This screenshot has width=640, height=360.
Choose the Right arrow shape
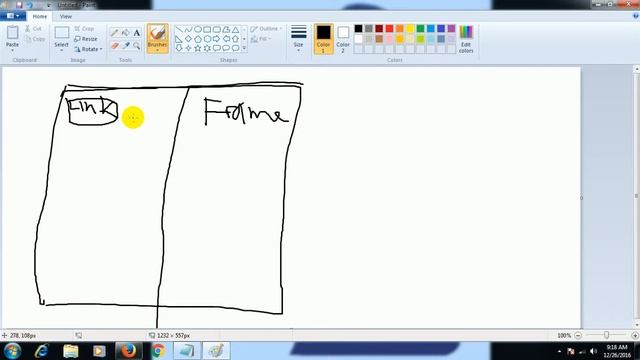[x=216, y=39]
